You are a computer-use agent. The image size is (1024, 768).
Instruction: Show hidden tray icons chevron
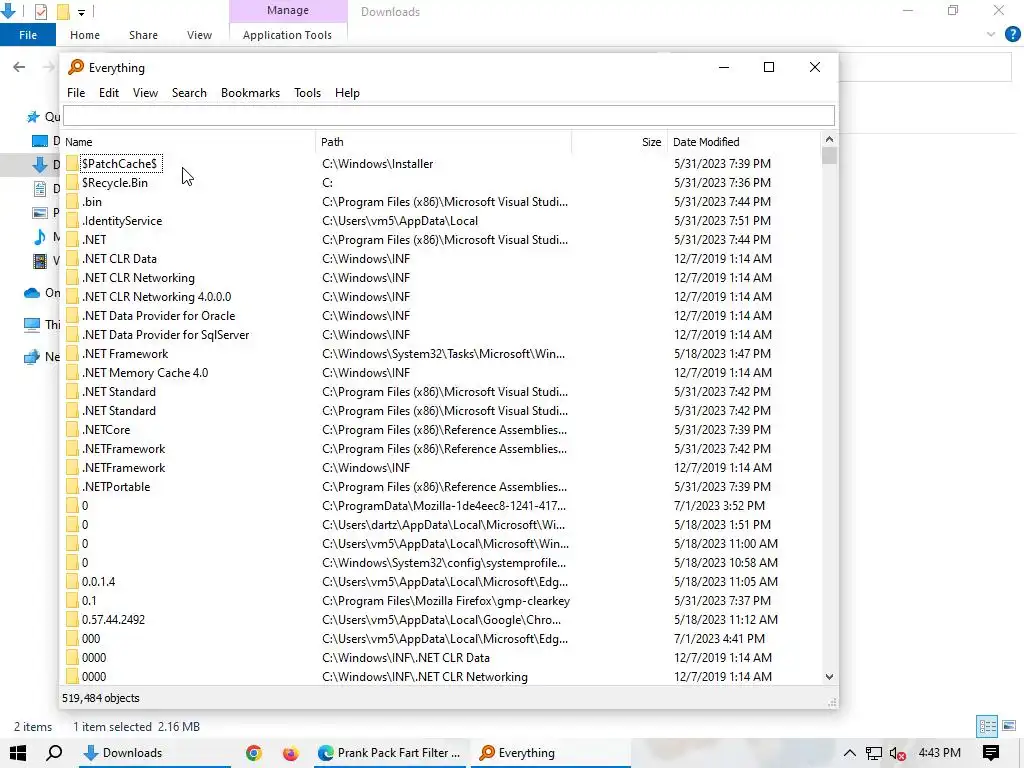849,753
